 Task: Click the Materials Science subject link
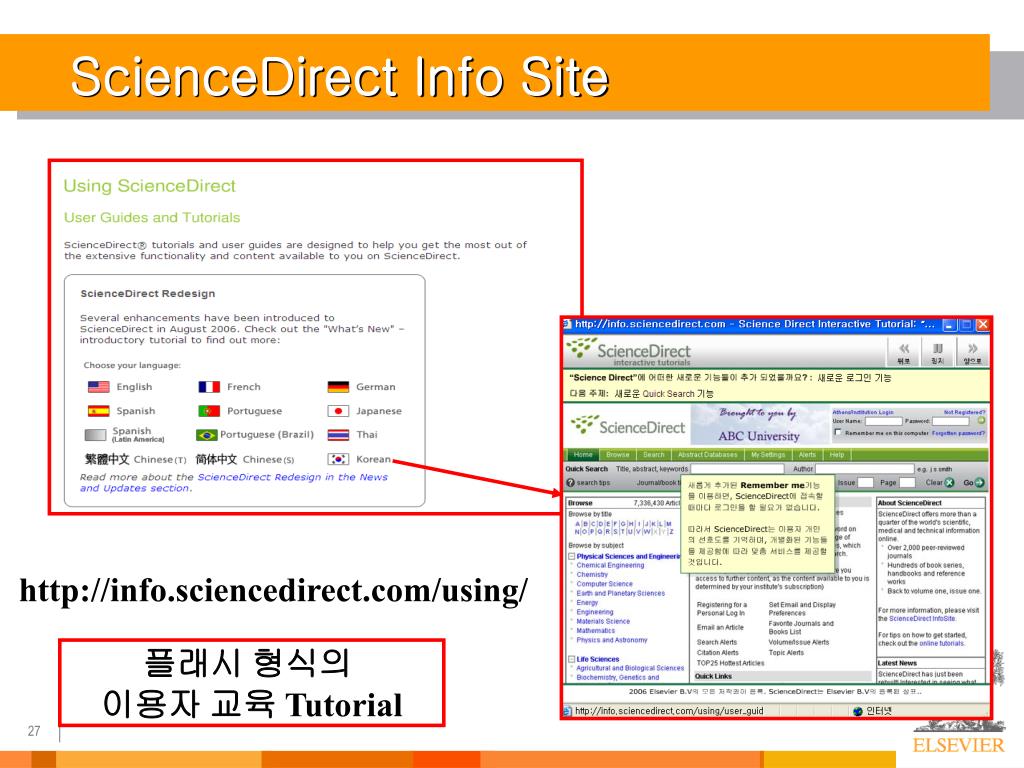click(603, 622)
